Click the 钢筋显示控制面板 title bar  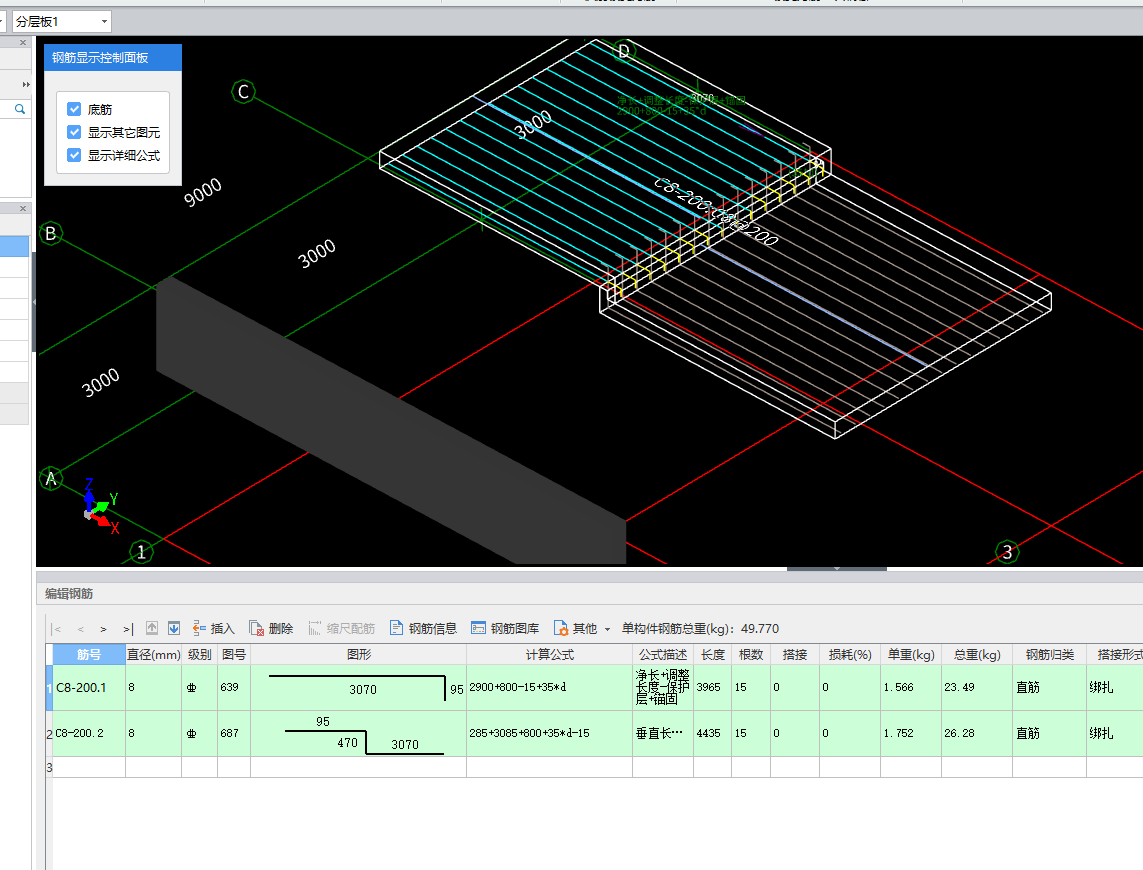click(113, 58)
